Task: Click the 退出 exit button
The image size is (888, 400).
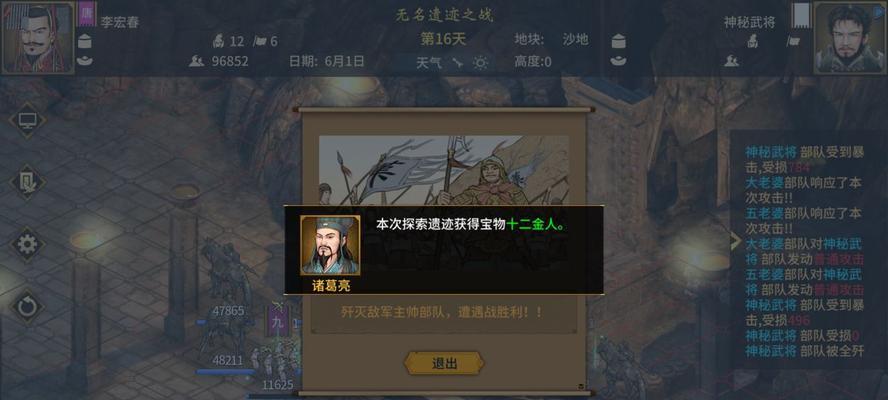Action: [444, 363]
